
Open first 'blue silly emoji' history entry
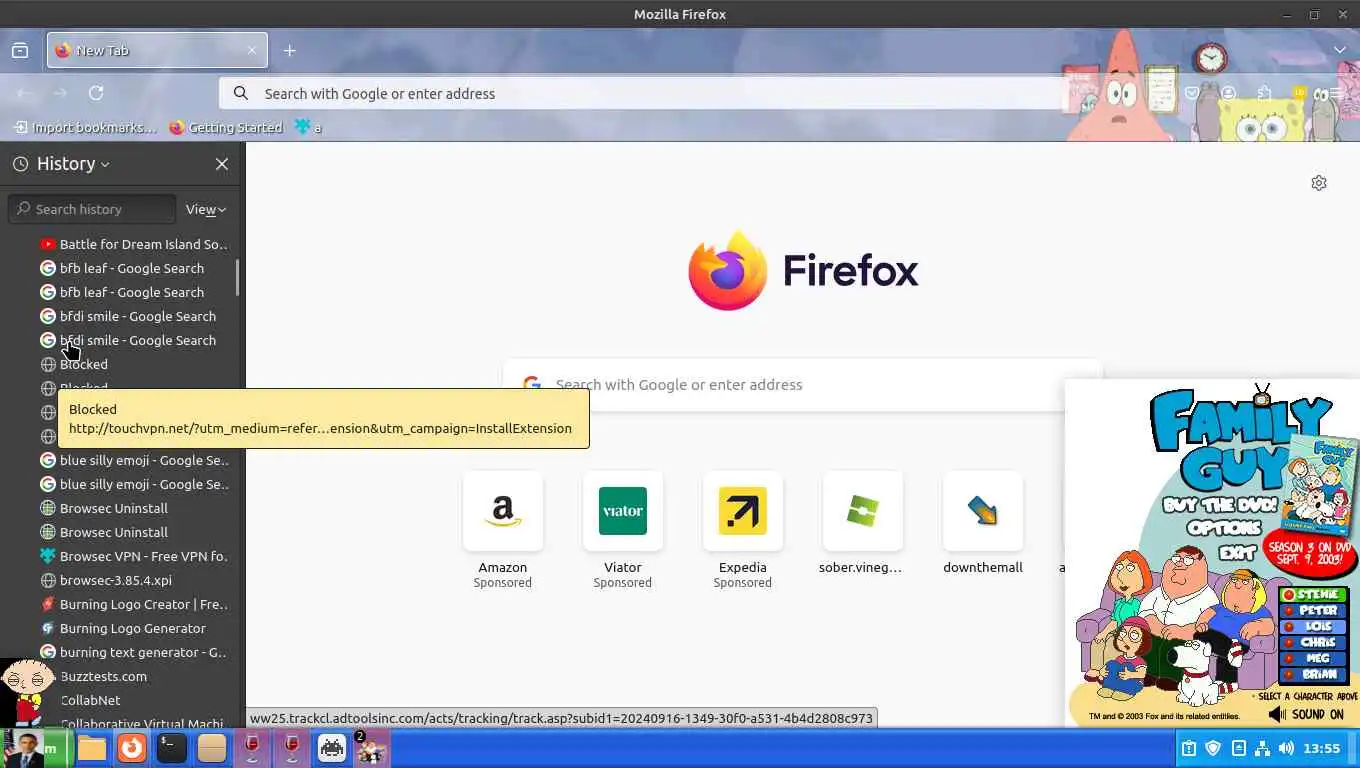pyautogui.click(x=134, y=460)
